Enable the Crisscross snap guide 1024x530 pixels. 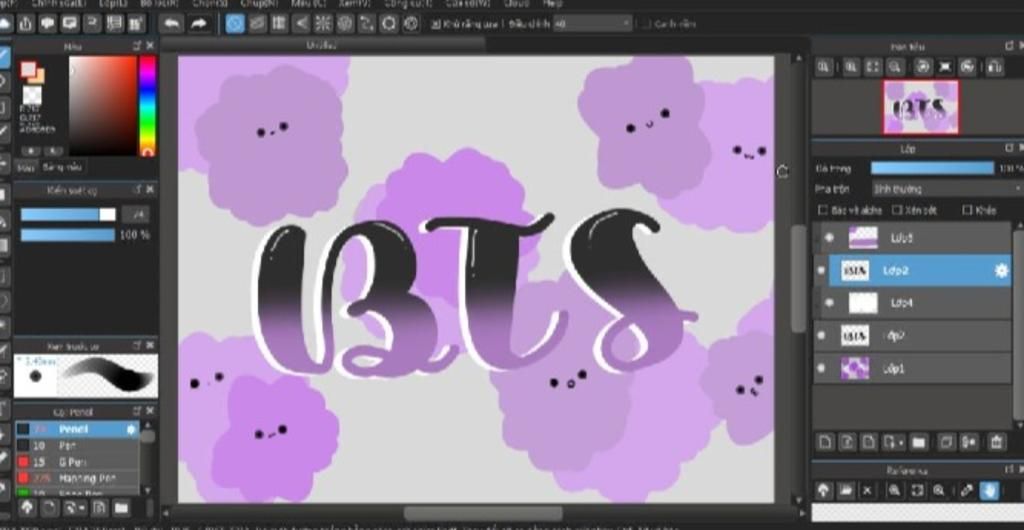280,24
